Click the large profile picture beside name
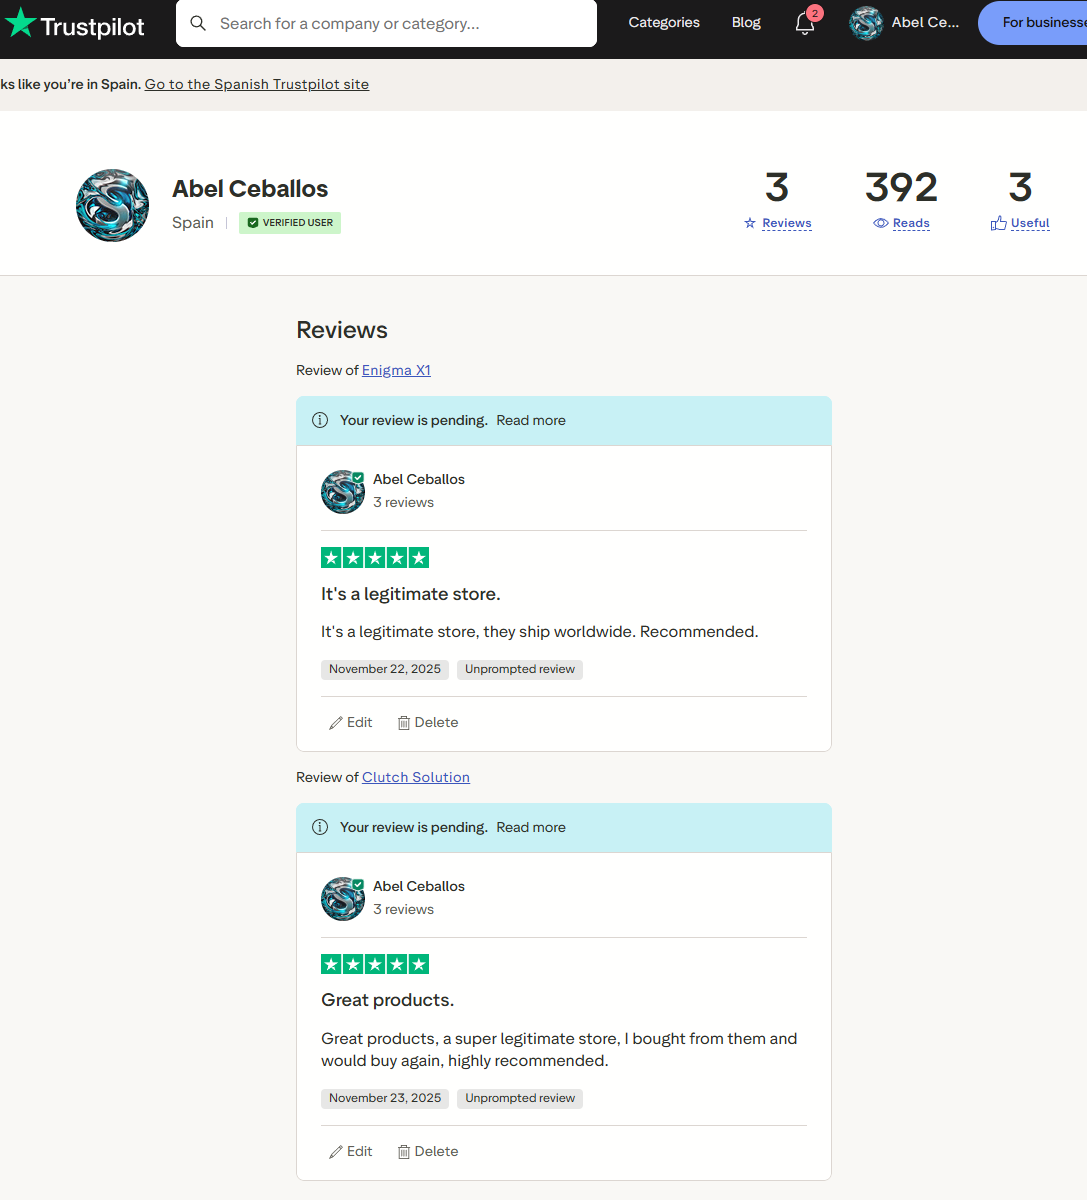 (113, 205)
